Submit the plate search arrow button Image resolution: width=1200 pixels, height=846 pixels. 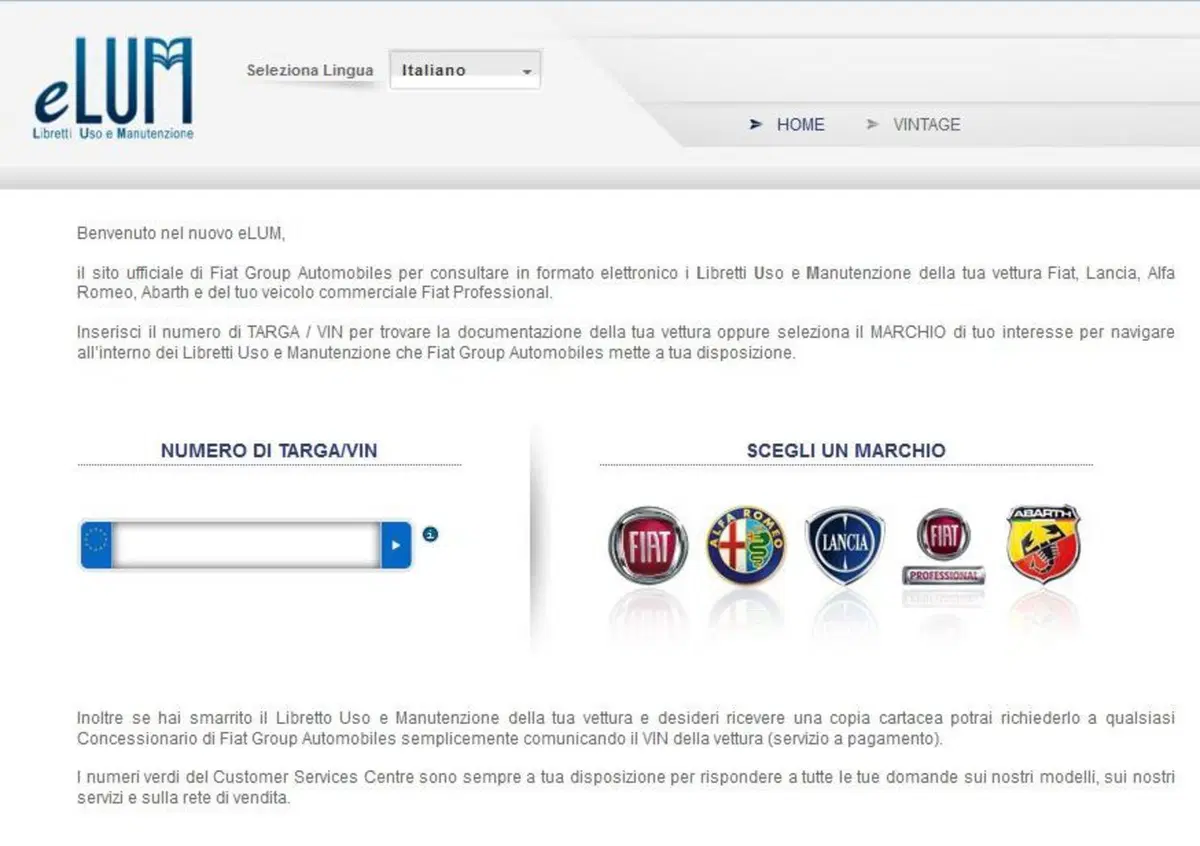tap(396, 545)
